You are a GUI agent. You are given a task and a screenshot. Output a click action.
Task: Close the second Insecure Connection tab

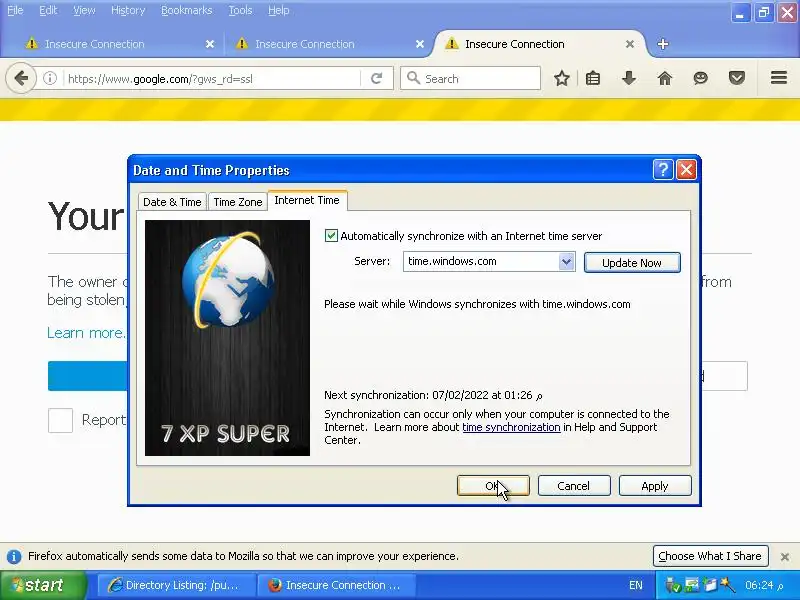420,44
